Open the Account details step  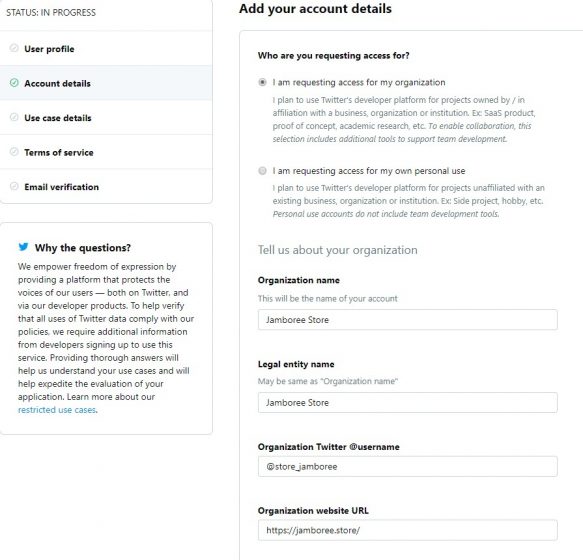tap(106, 83)
